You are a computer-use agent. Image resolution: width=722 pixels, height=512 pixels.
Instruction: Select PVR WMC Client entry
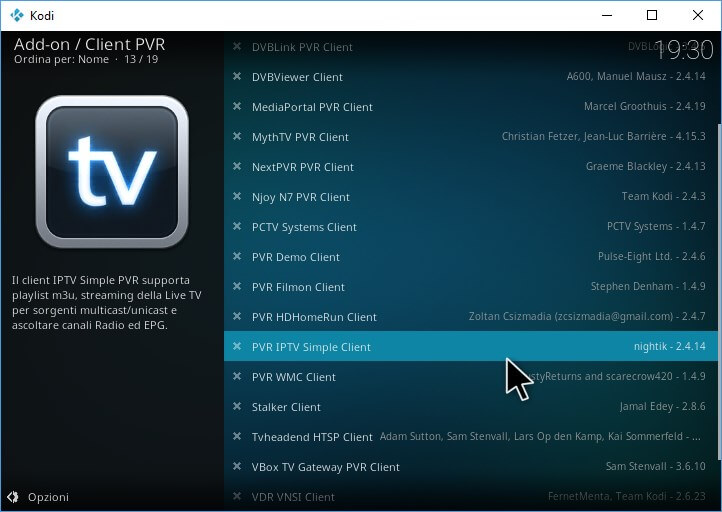click(x=471, y=377)
